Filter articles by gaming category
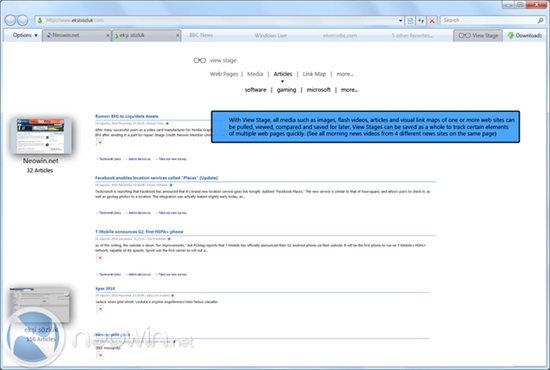 pyautogui.click(x=286, y=90)
